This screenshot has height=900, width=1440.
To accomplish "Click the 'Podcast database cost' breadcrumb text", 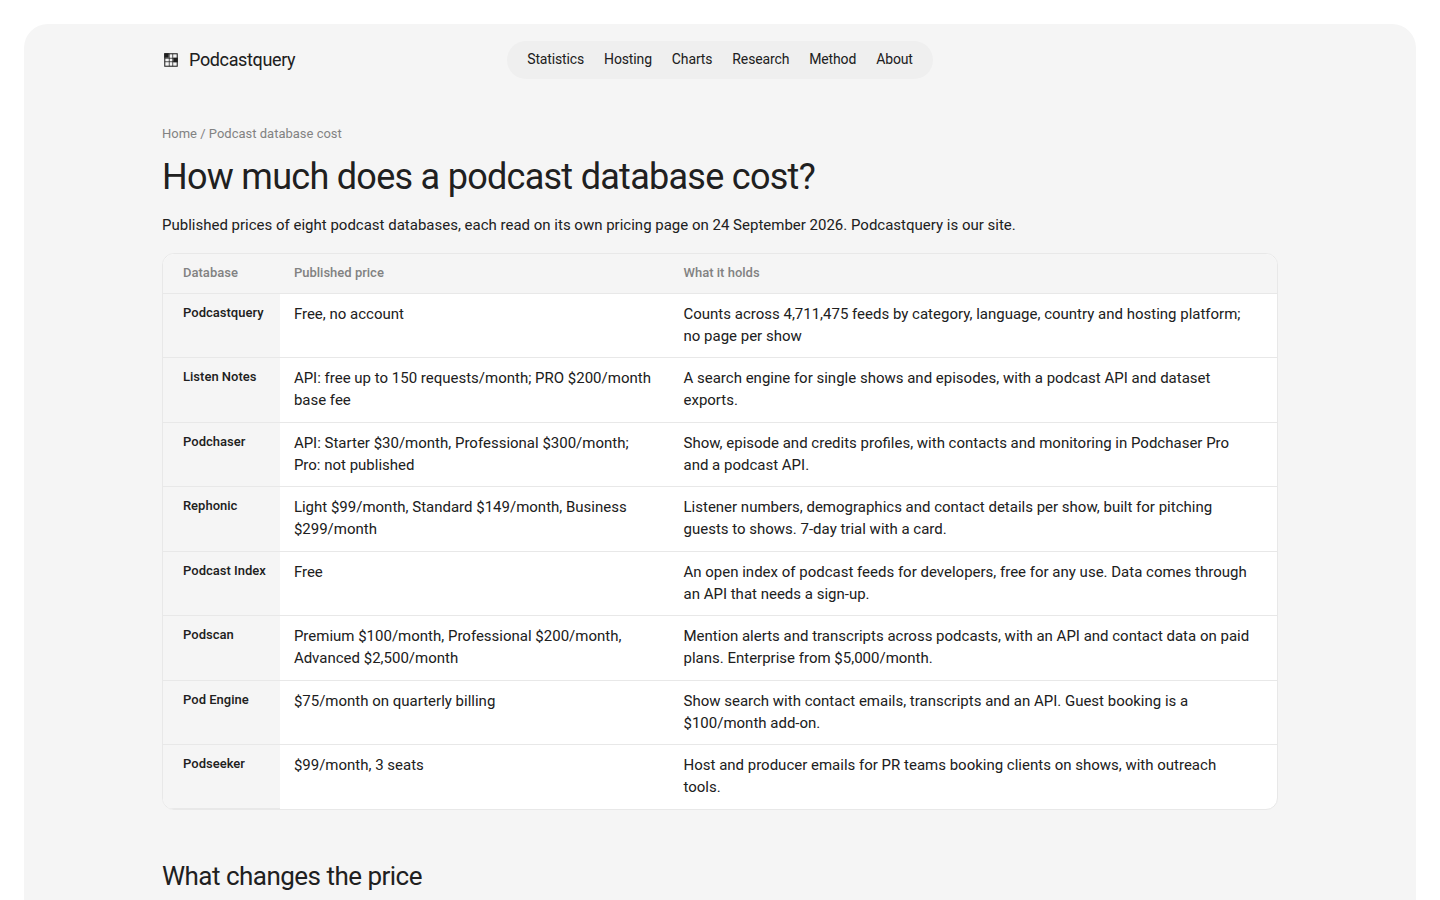I will (x=275, y=133).
